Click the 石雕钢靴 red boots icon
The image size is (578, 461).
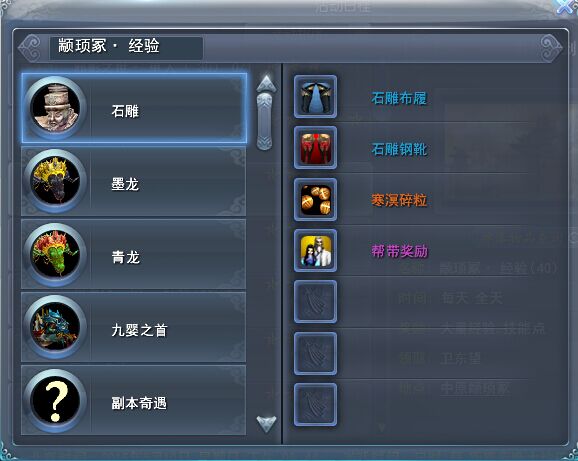(316, 148)
